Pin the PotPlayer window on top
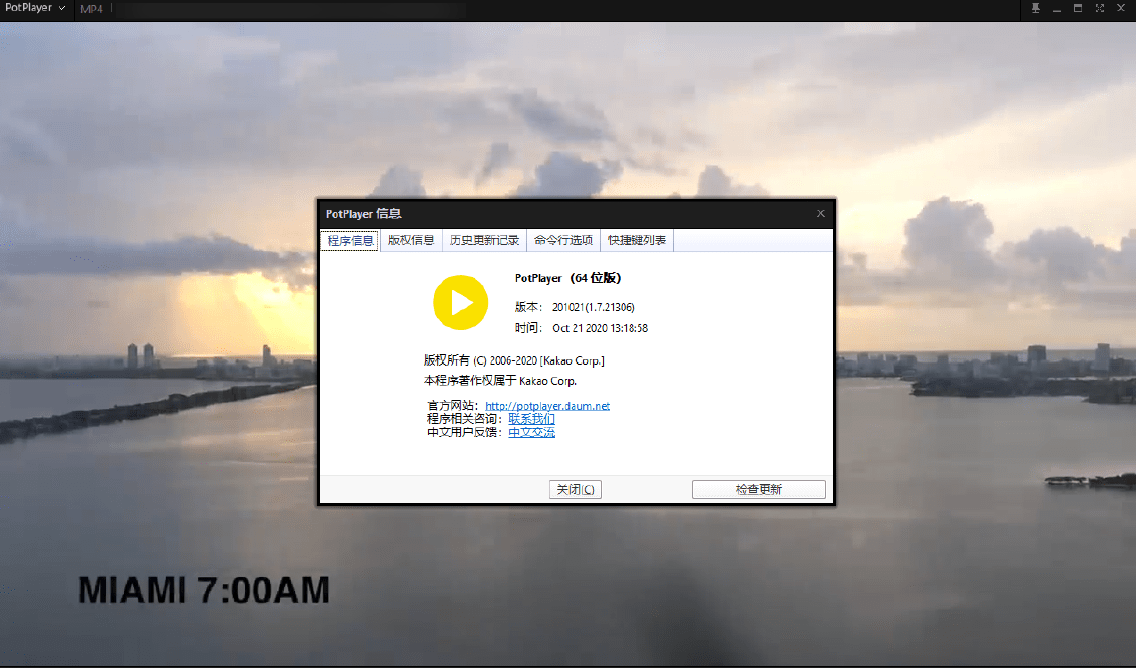Screen dimensions: 1136x668 [x=1035, y=8]
